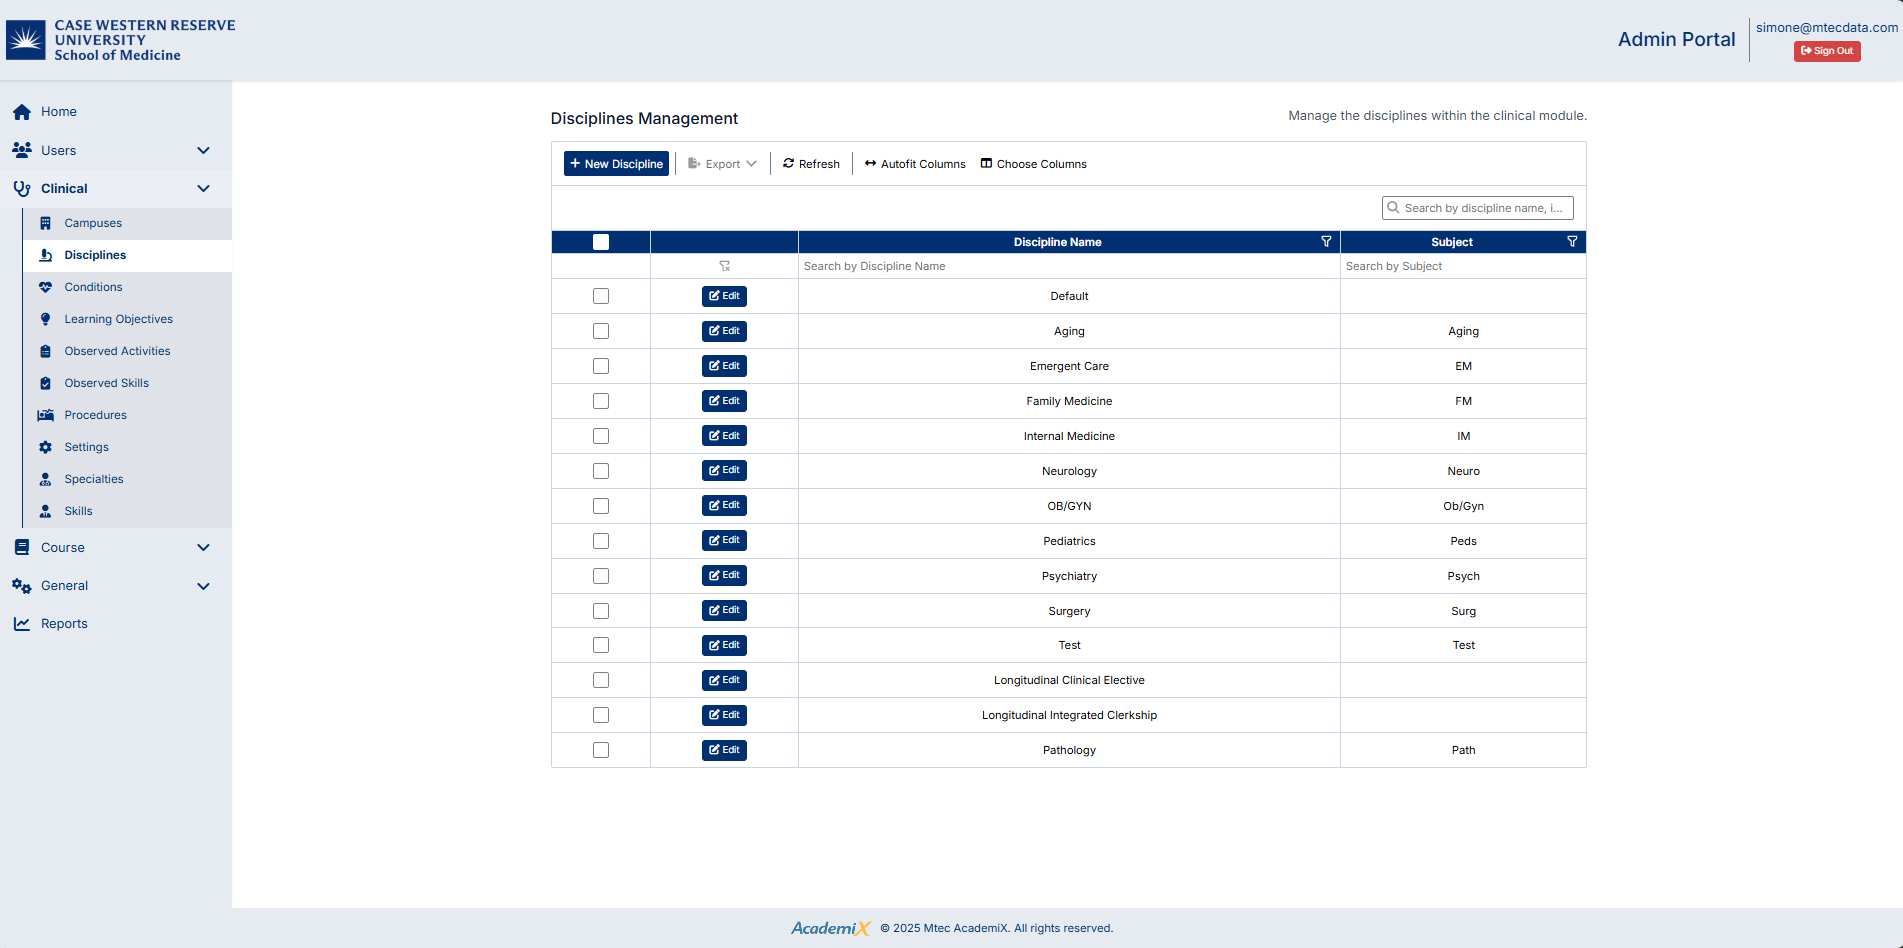
Task: Click the Reports chart icon
Action: pos(22,624)
